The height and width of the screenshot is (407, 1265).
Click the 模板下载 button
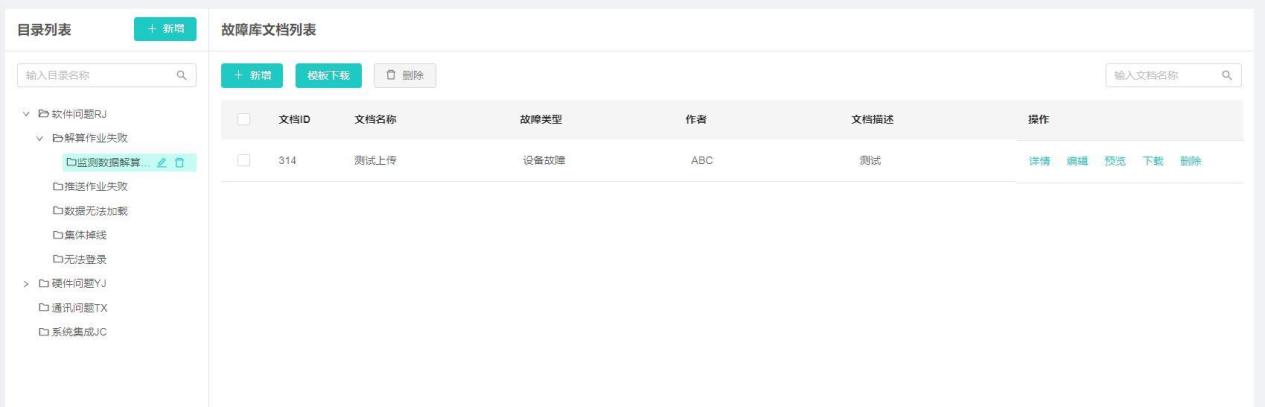tap(329, 75)
